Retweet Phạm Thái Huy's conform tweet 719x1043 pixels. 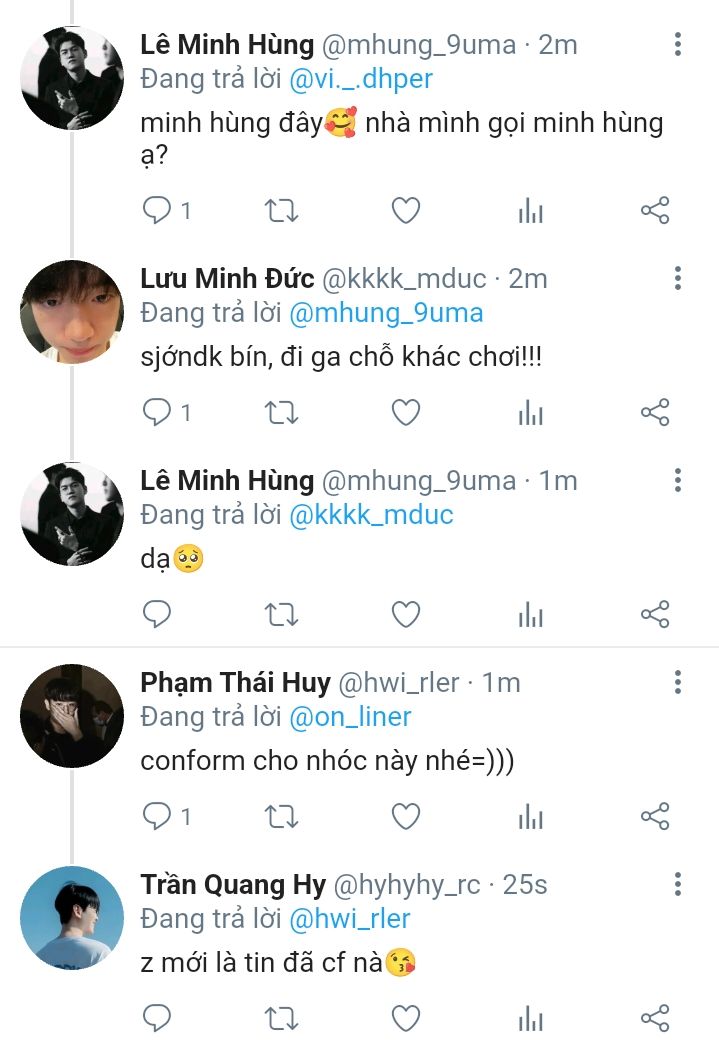pyautogui.click(x=280, y=816)
